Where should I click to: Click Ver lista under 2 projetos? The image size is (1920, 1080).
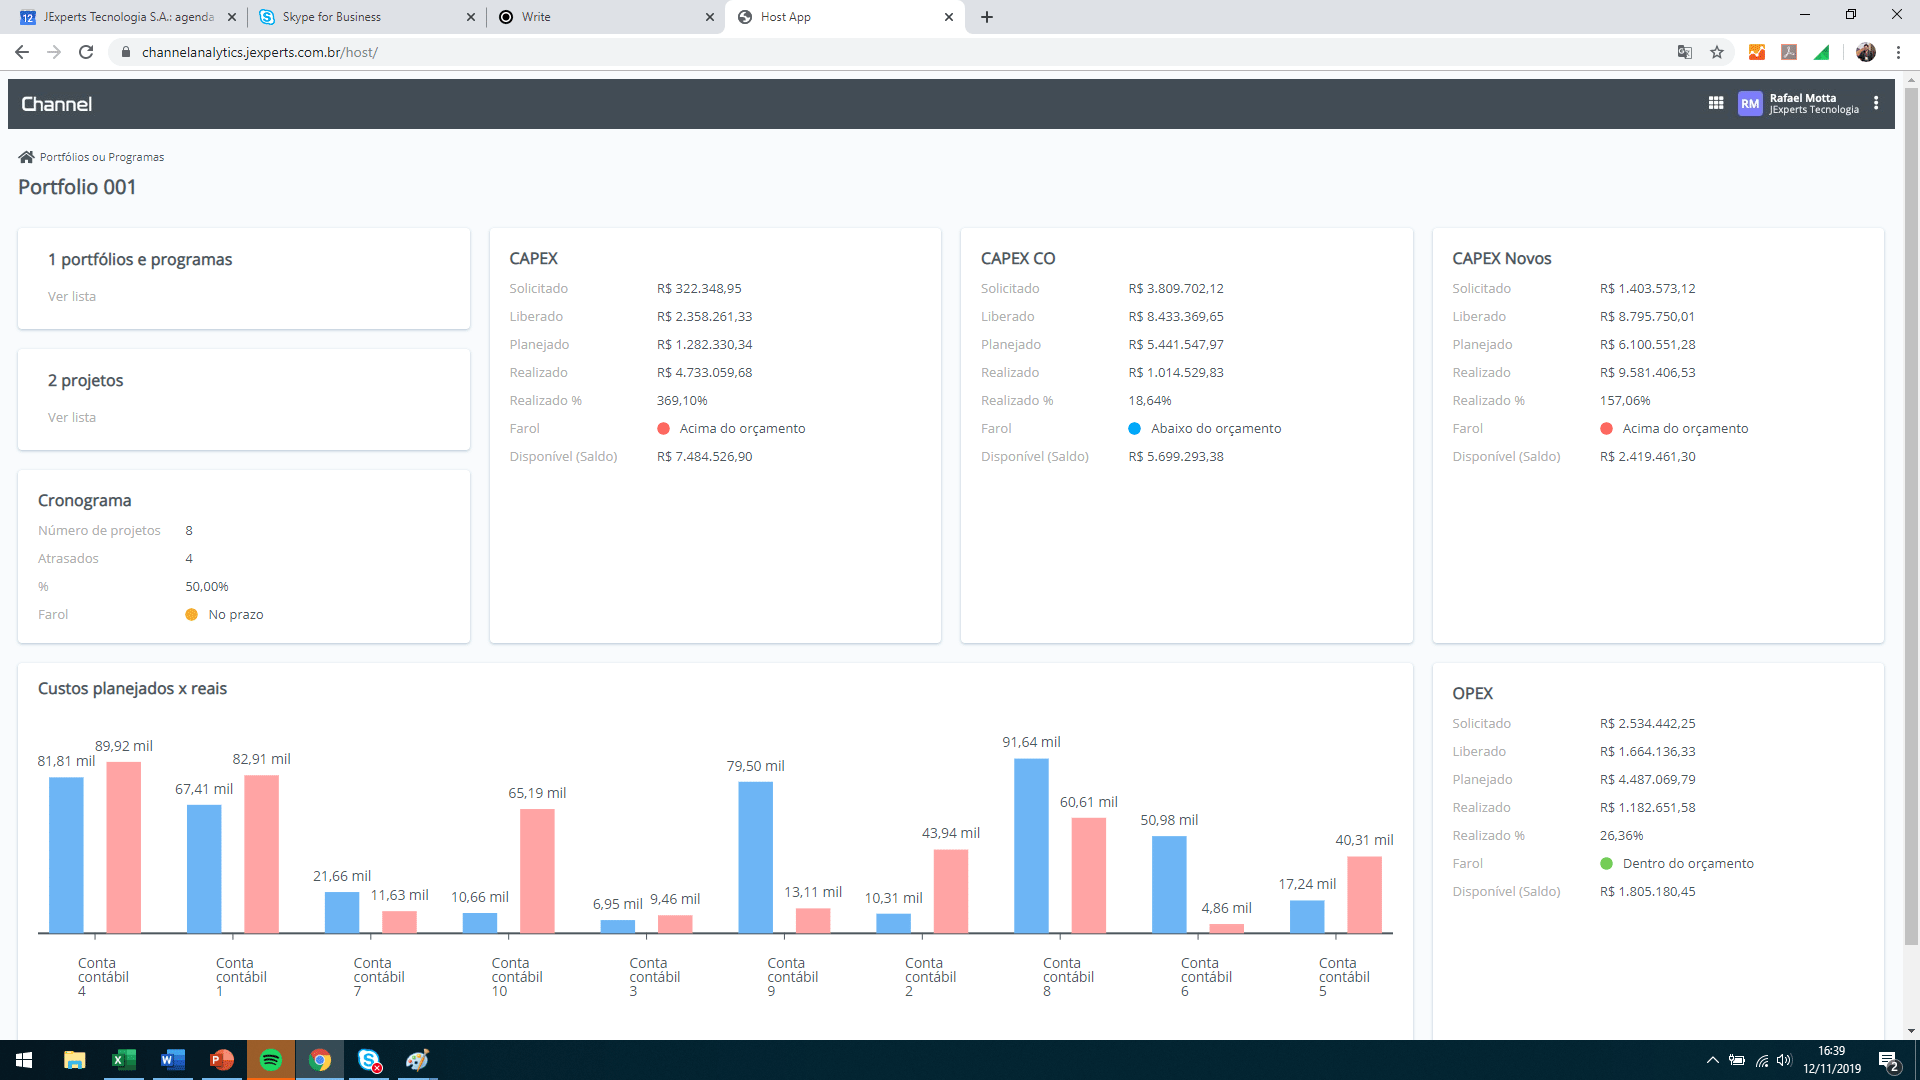[72, 417]
